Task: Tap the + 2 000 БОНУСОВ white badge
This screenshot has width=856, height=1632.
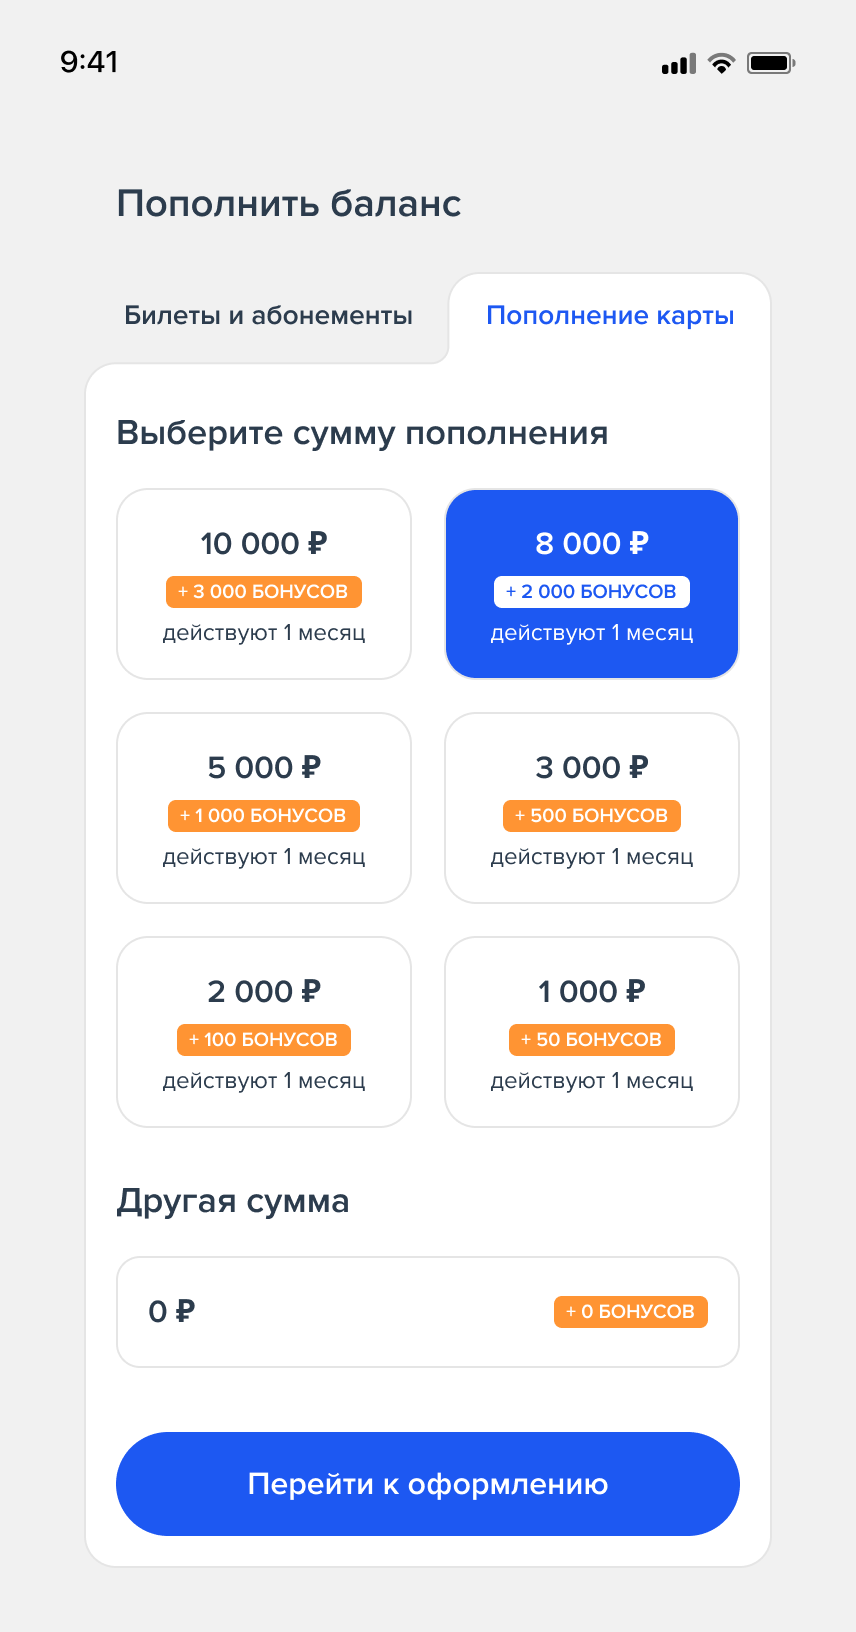Action: coord(592,592)
